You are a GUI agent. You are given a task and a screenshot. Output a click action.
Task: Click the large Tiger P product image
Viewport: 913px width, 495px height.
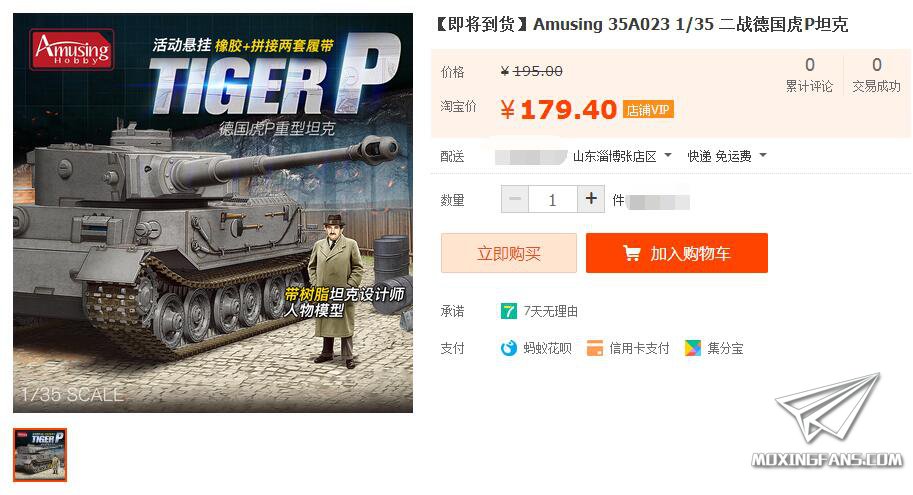[x=213, y=213]
